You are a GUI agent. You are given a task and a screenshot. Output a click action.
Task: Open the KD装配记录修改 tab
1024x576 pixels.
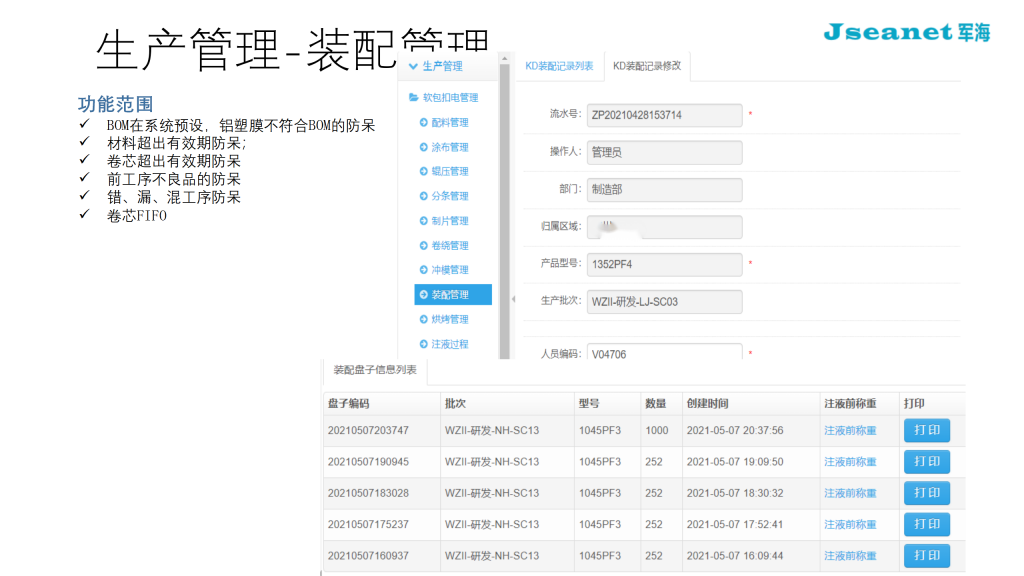[647, 66]
